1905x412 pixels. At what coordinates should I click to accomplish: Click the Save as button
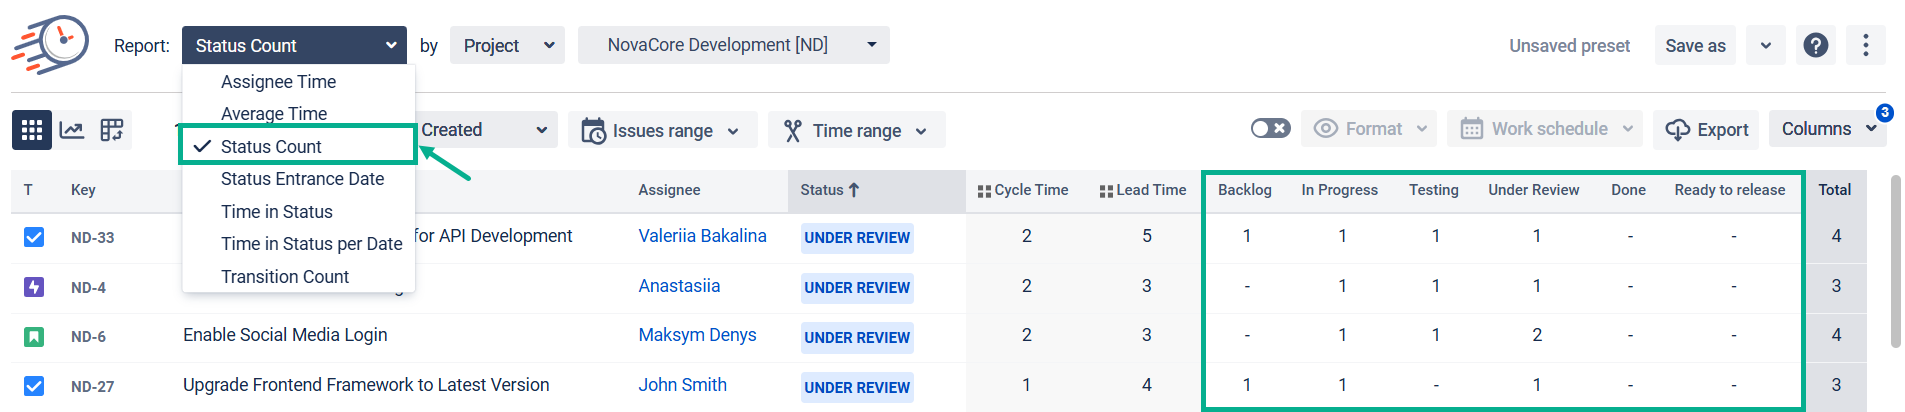pos(1695,46)
